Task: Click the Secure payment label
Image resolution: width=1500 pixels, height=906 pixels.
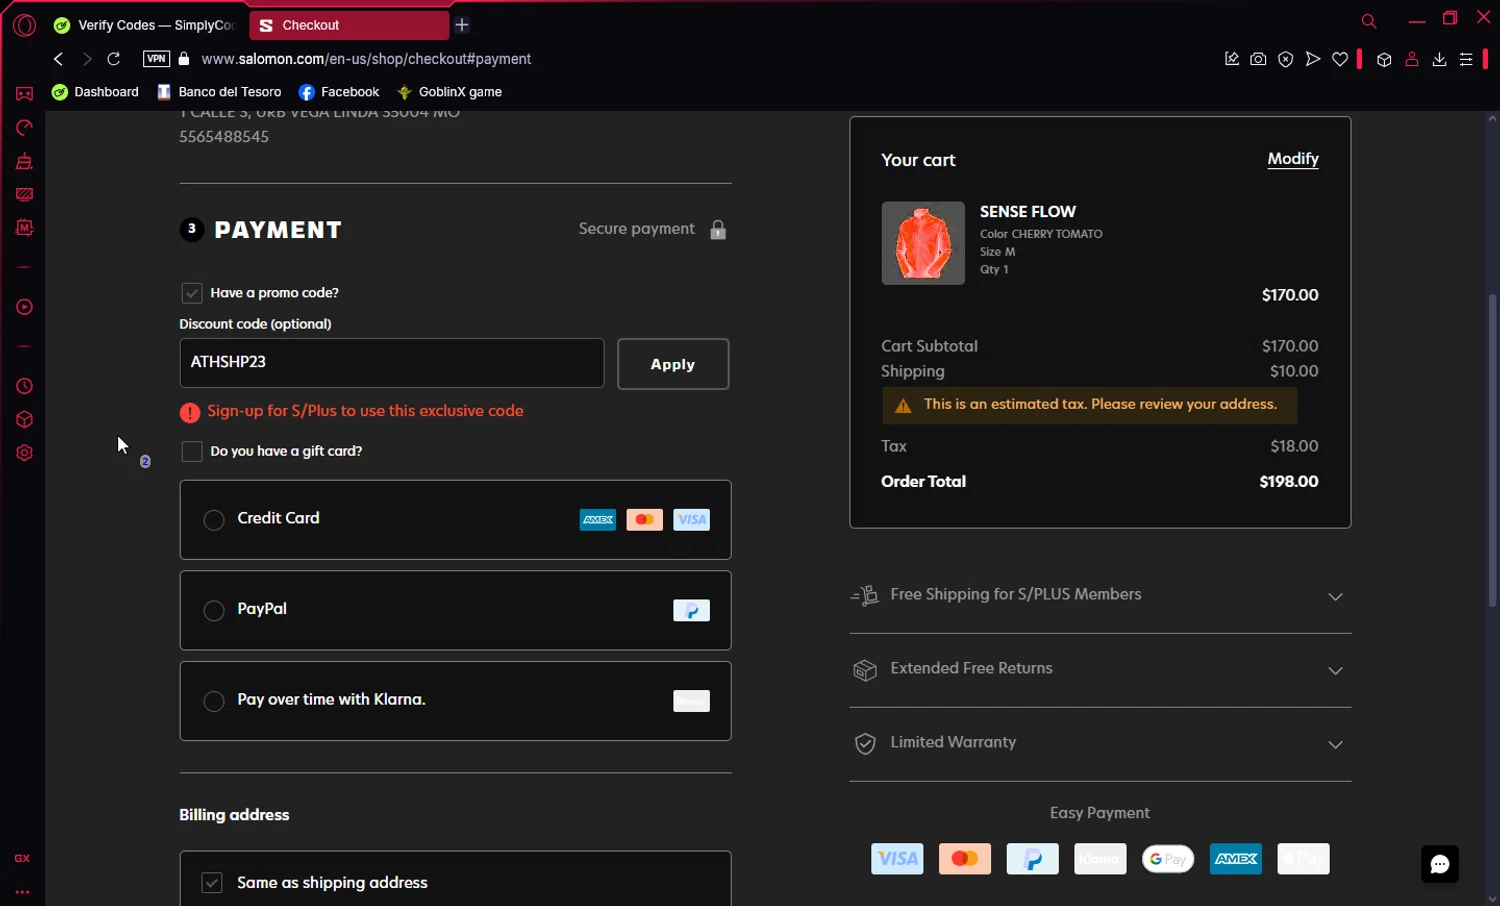Action: (636, 229)
